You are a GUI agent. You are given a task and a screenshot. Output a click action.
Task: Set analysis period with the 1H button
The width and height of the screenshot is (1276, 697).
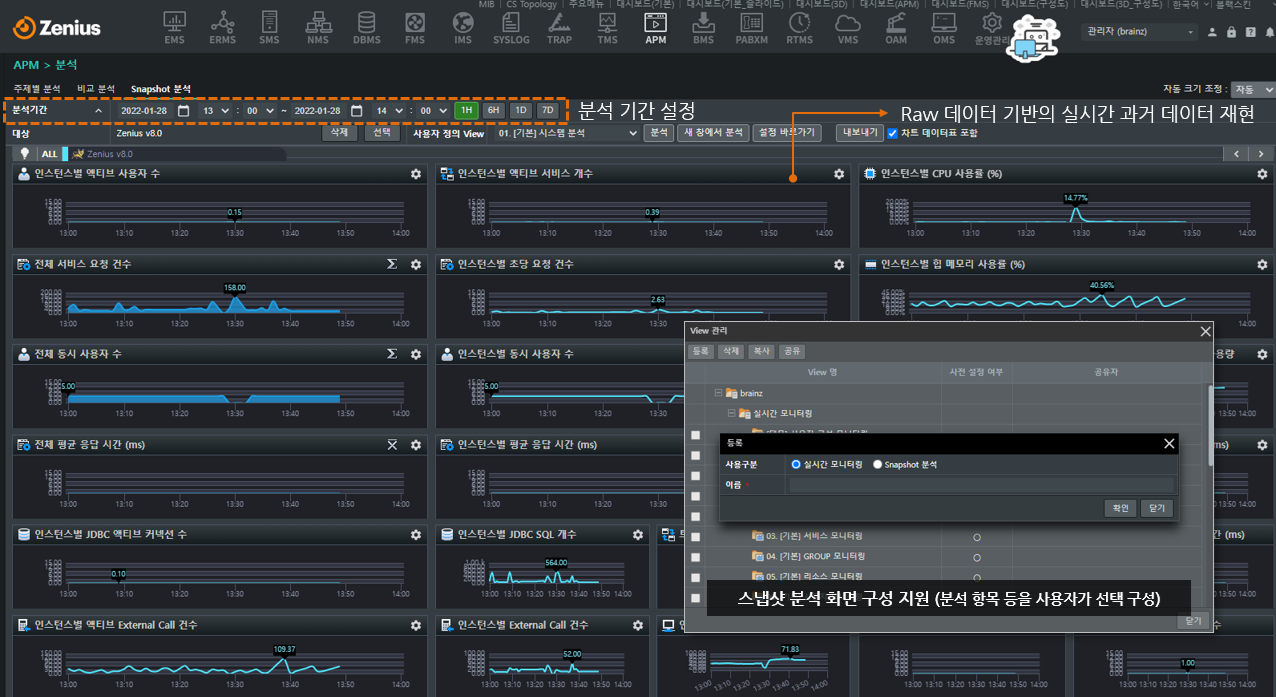(x=466, y=110)
